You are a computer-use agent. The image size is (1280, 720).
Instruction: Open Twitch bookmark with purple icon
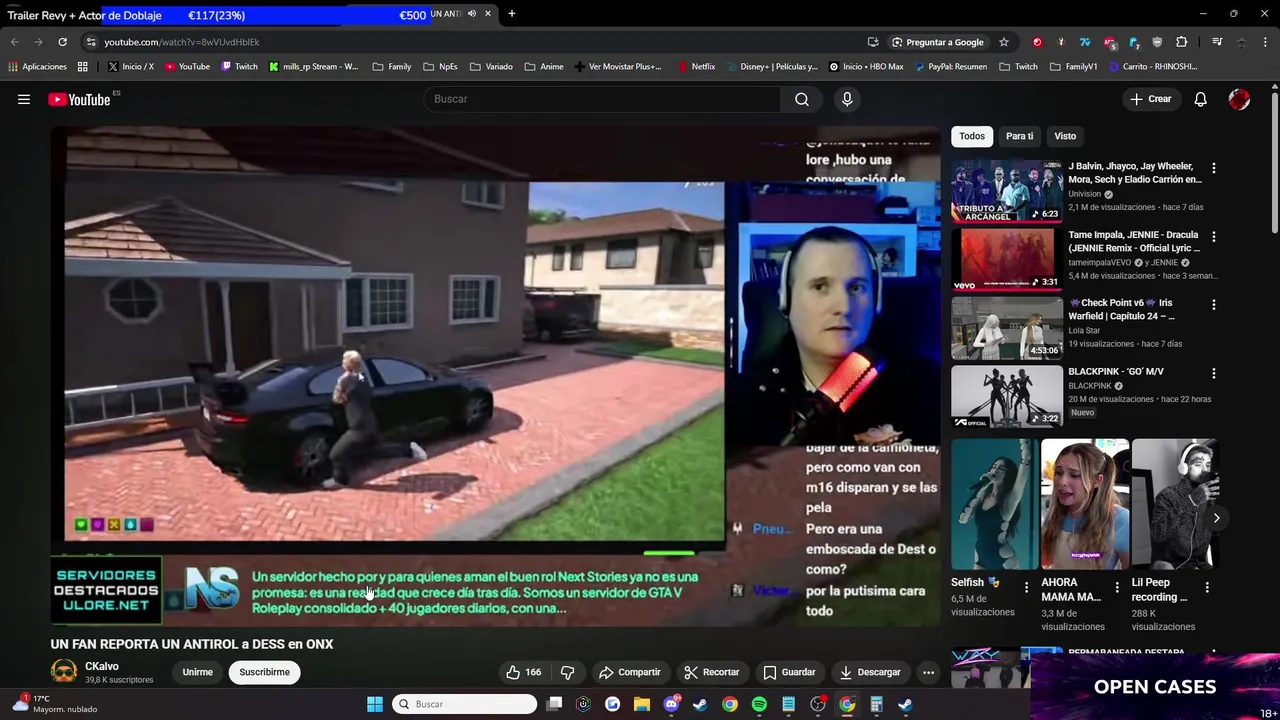coord(239,67)
